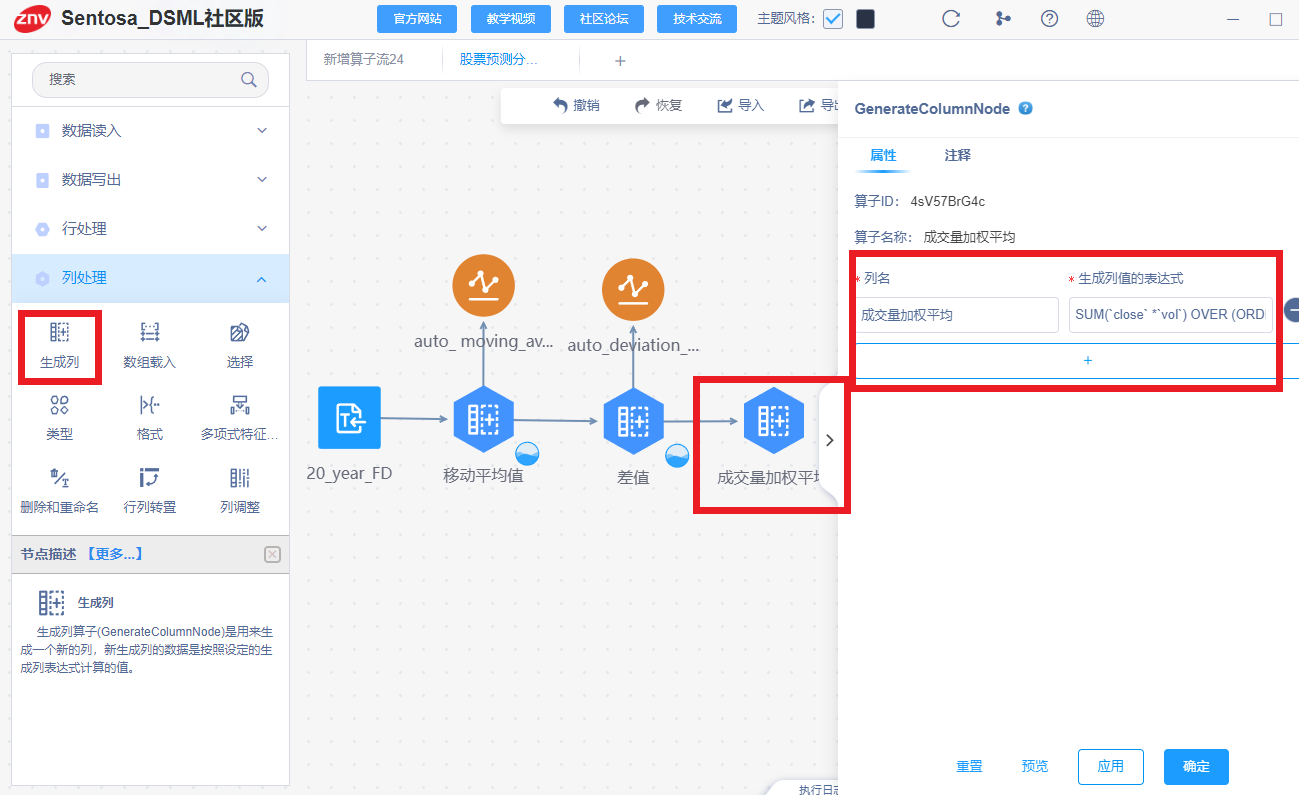Collapse the properties panel with arrow
This screenshot has height=795, width=1299.
(x=829, y=440)
